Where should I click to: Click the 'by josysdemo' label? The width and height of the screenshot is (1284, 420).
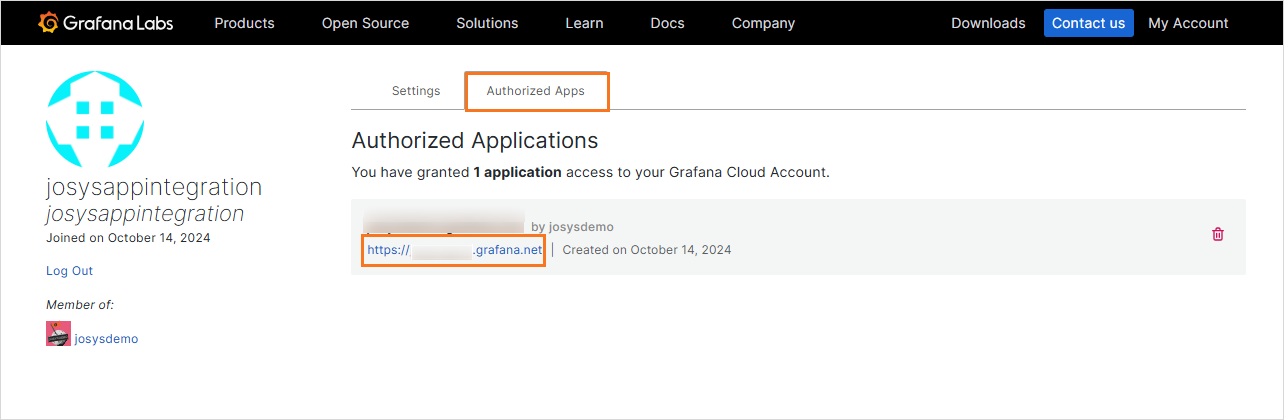pyautogui.click(x=572, y=227)
